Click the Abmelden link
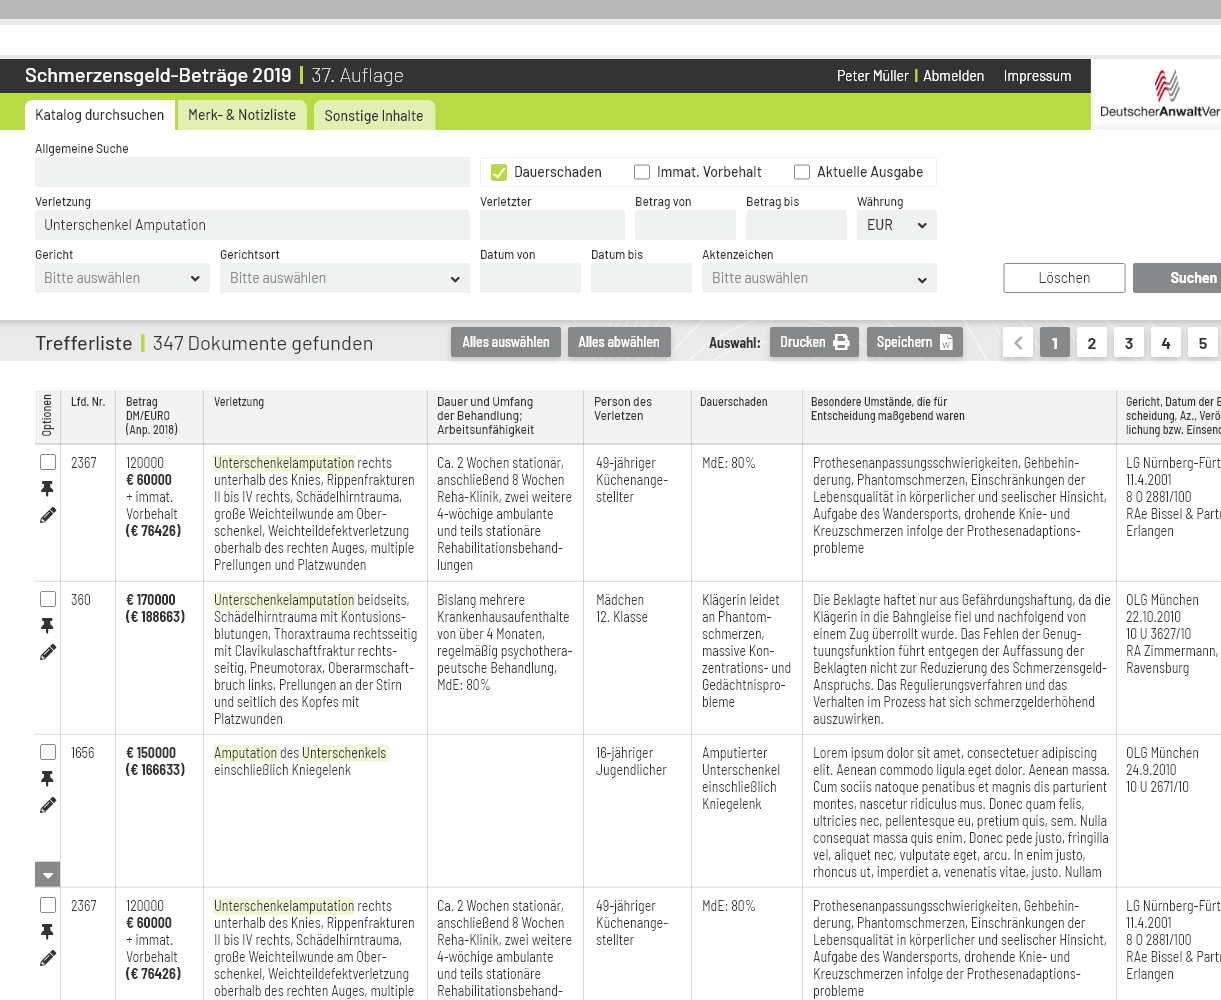1221x1000 pixels. (953, 76)
